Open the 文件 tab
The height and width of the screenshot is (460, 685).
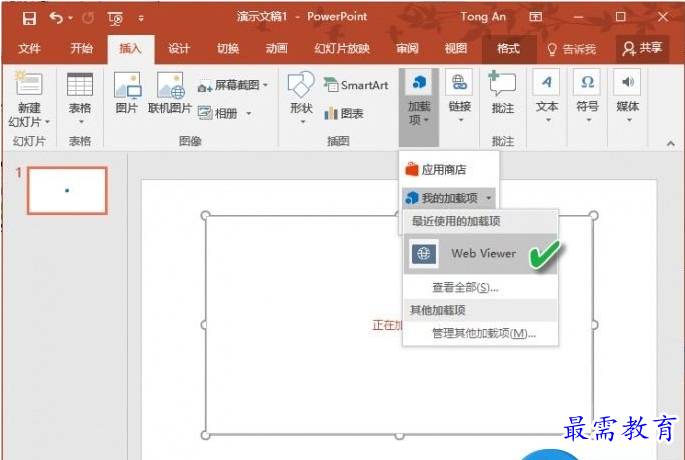click(x=29, y=48)
